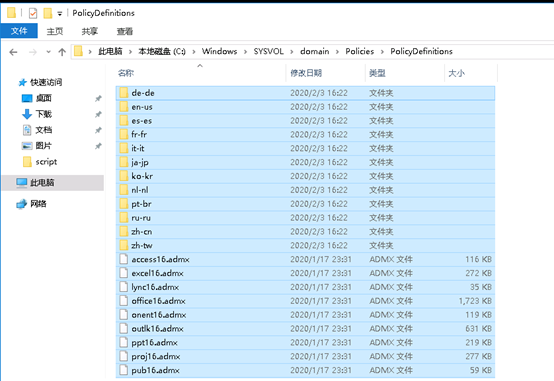Select the file named proj16.admx

(x=156, y=356)
